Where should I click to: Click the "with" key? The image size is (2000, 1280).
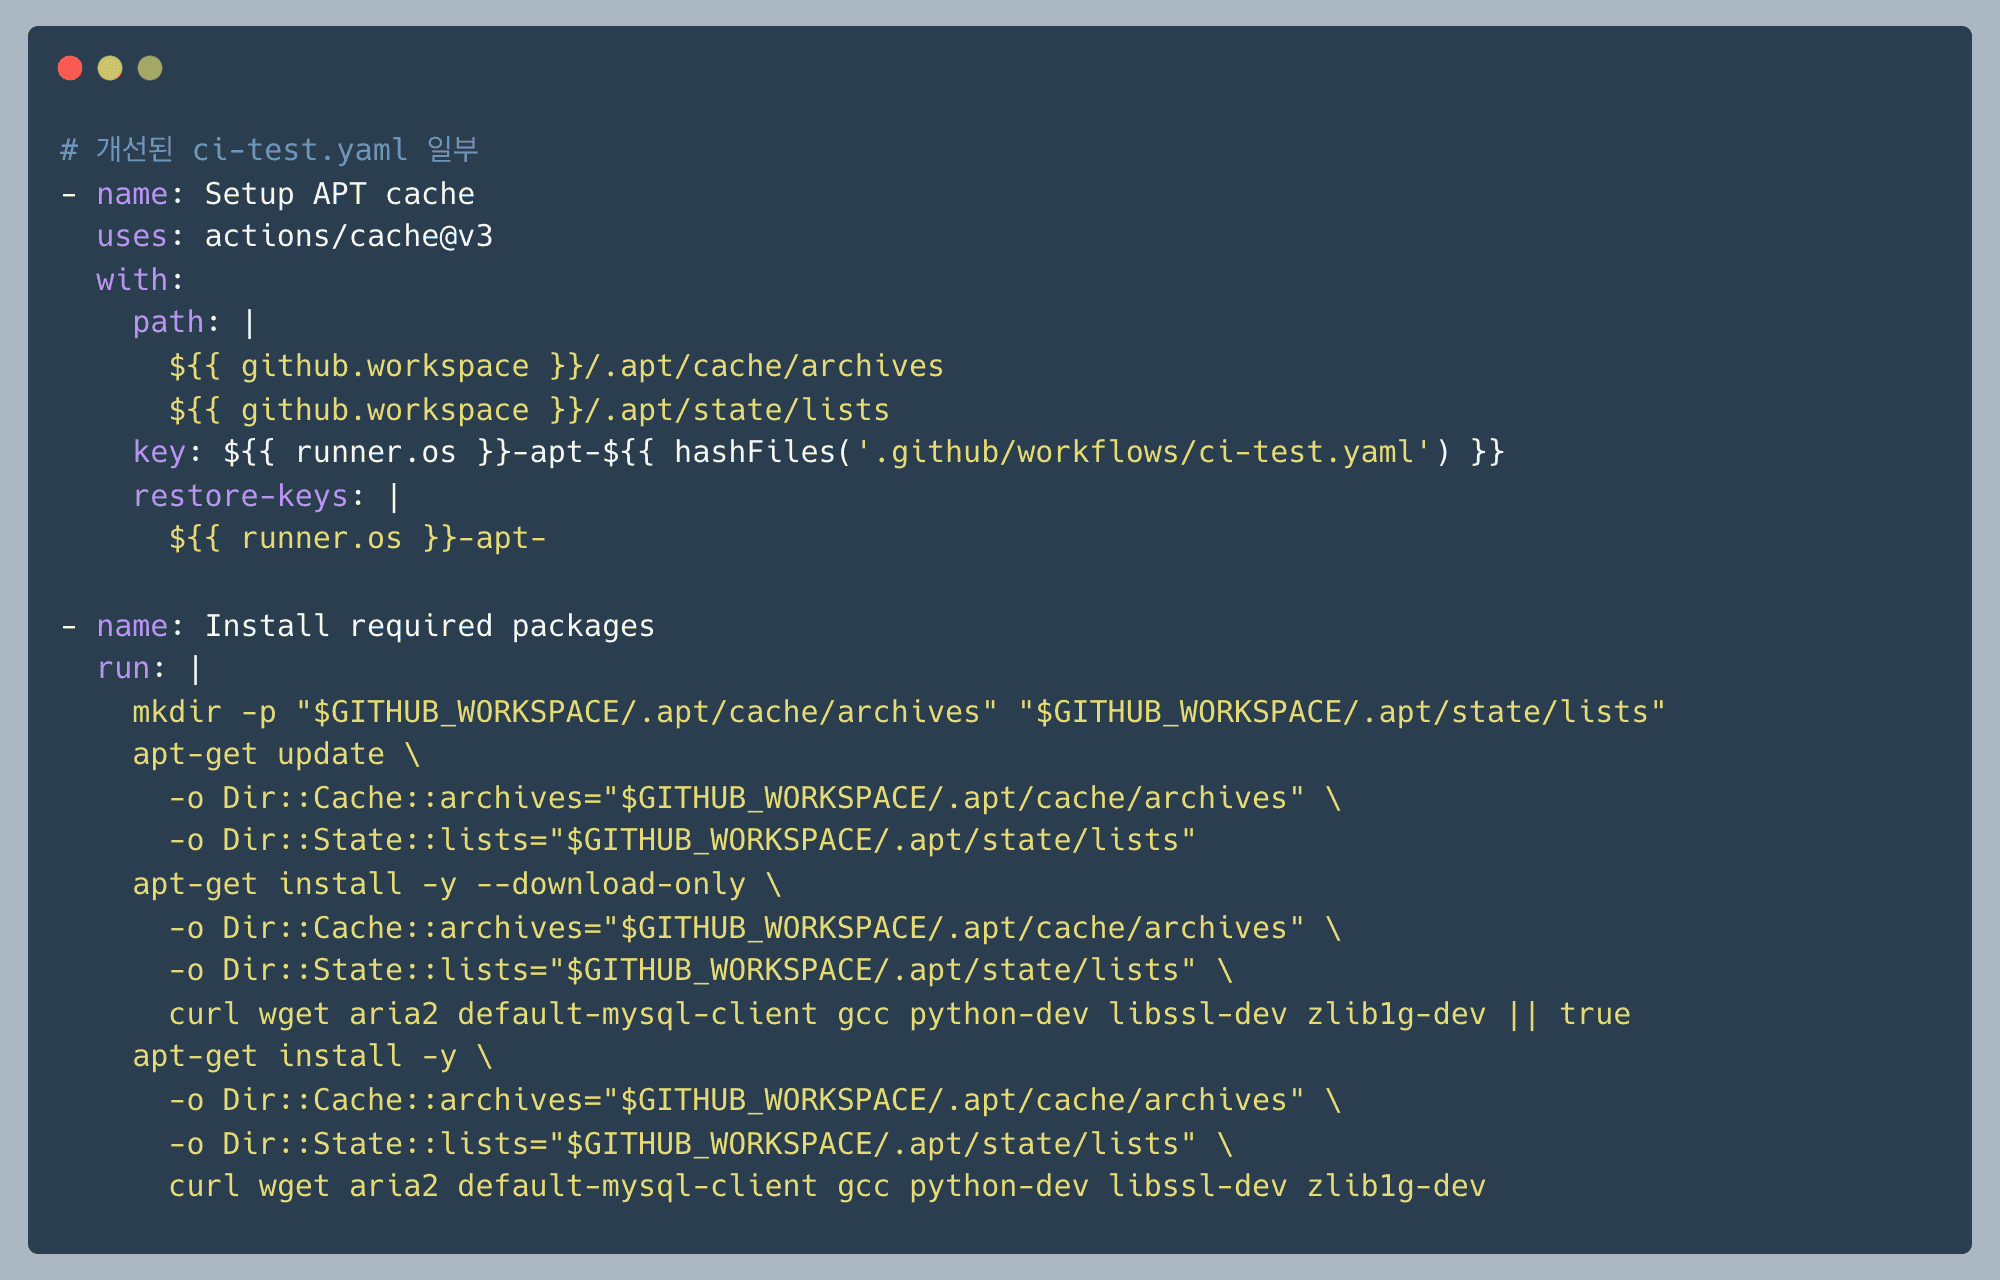pos(131,280)
